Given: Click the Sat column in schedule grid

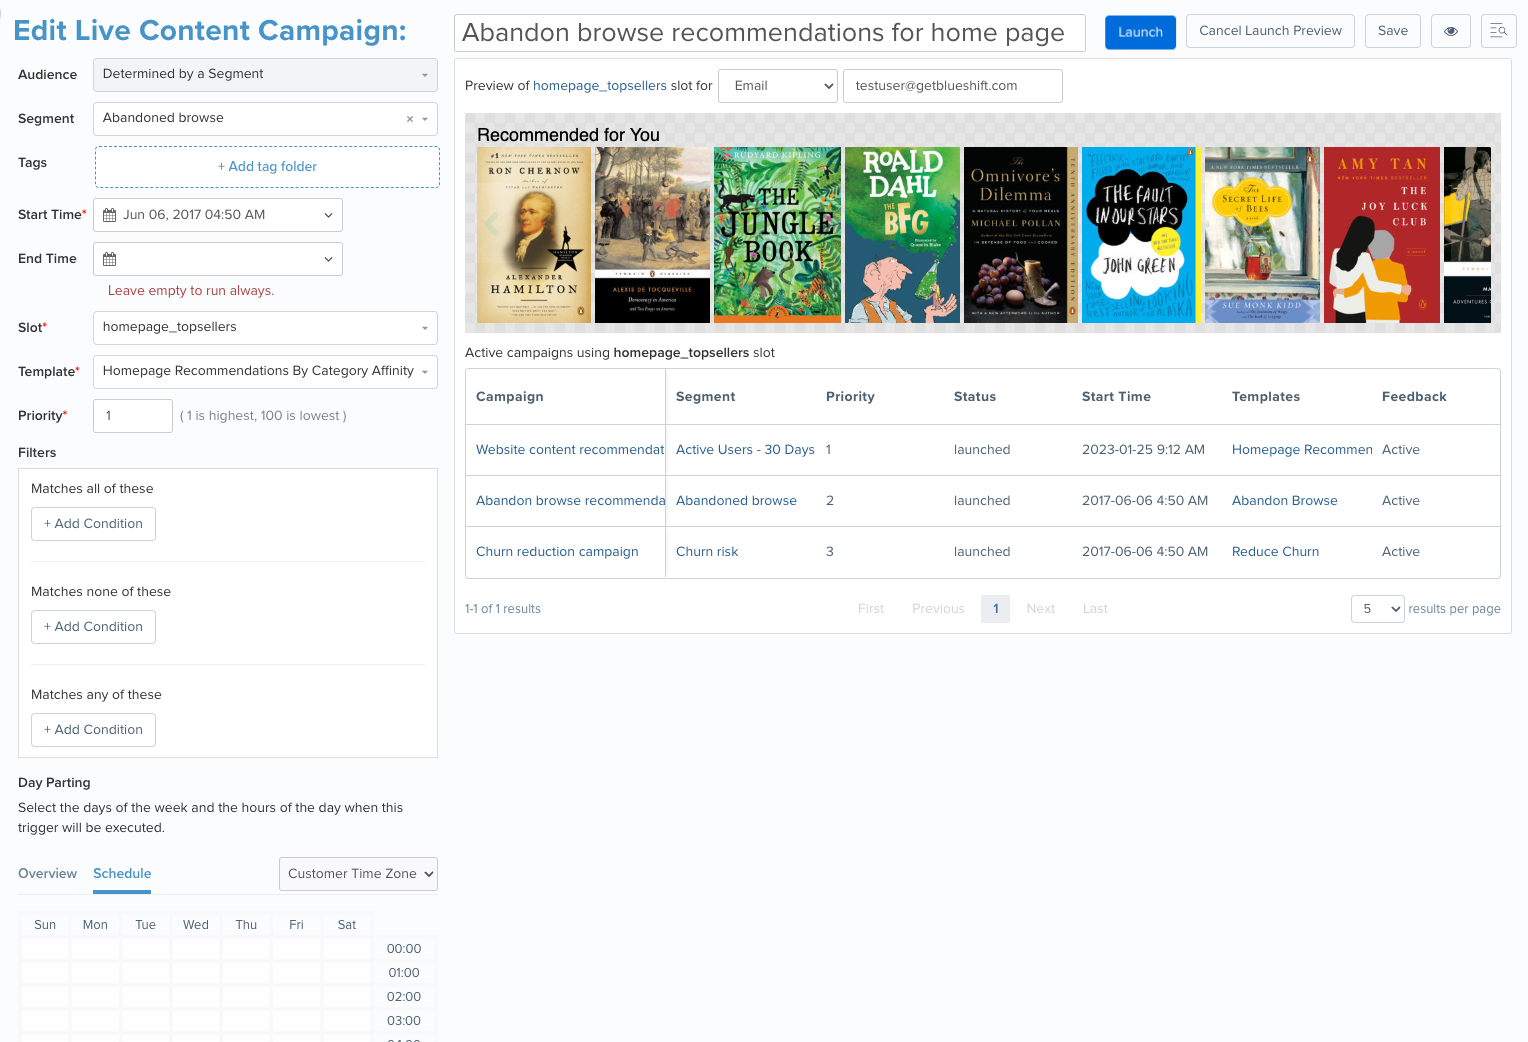Looking at the screenshot, I should point(347,925).
